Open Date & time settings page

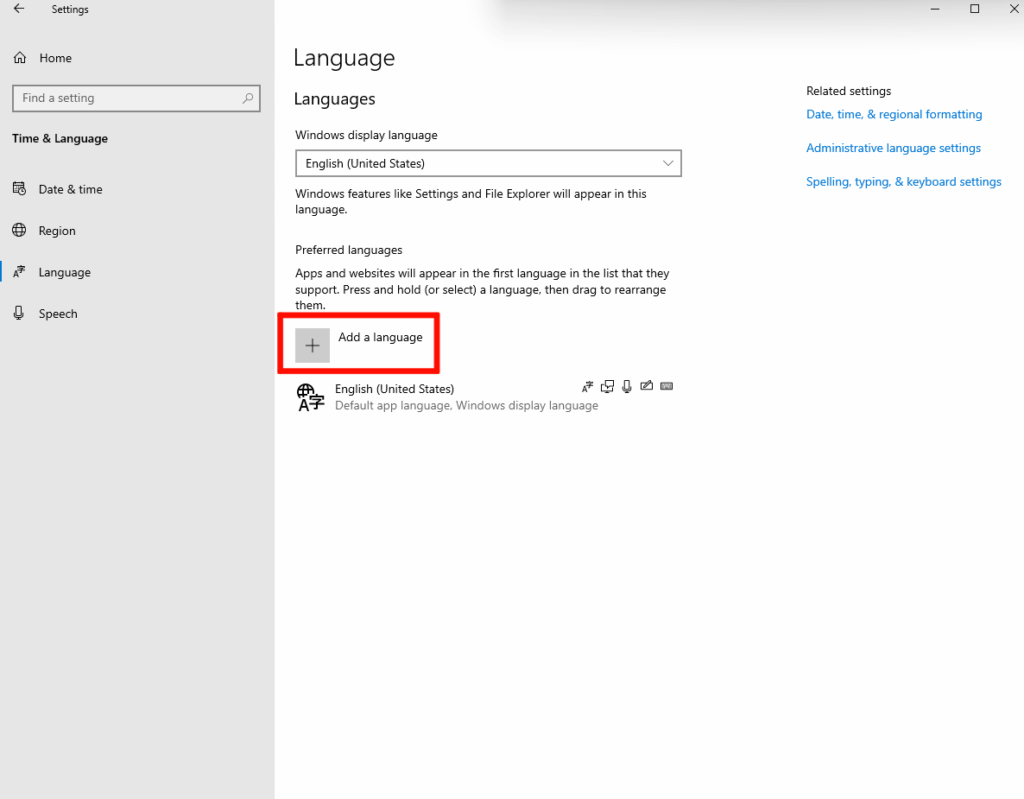pos(70,189)
